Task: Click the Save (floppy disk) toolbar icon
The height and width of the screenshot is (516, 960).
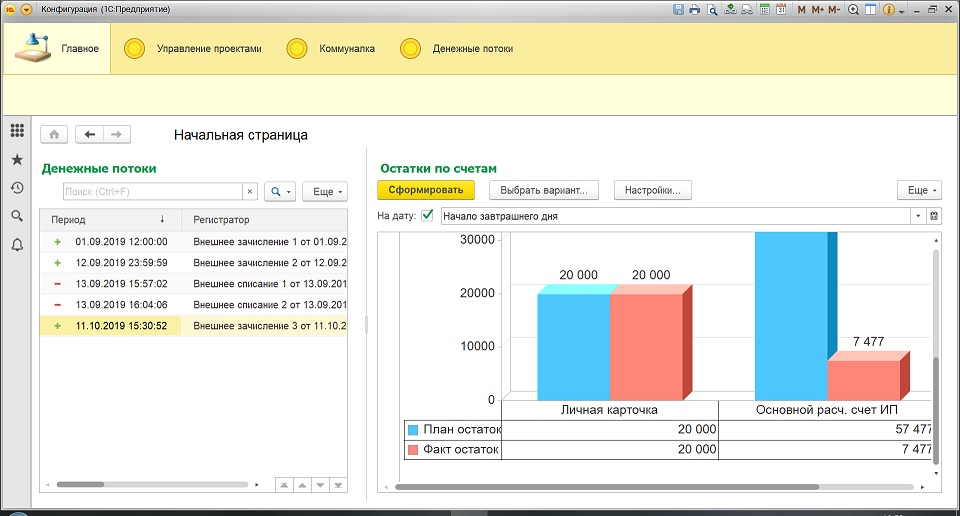Action: coord(678,9)
